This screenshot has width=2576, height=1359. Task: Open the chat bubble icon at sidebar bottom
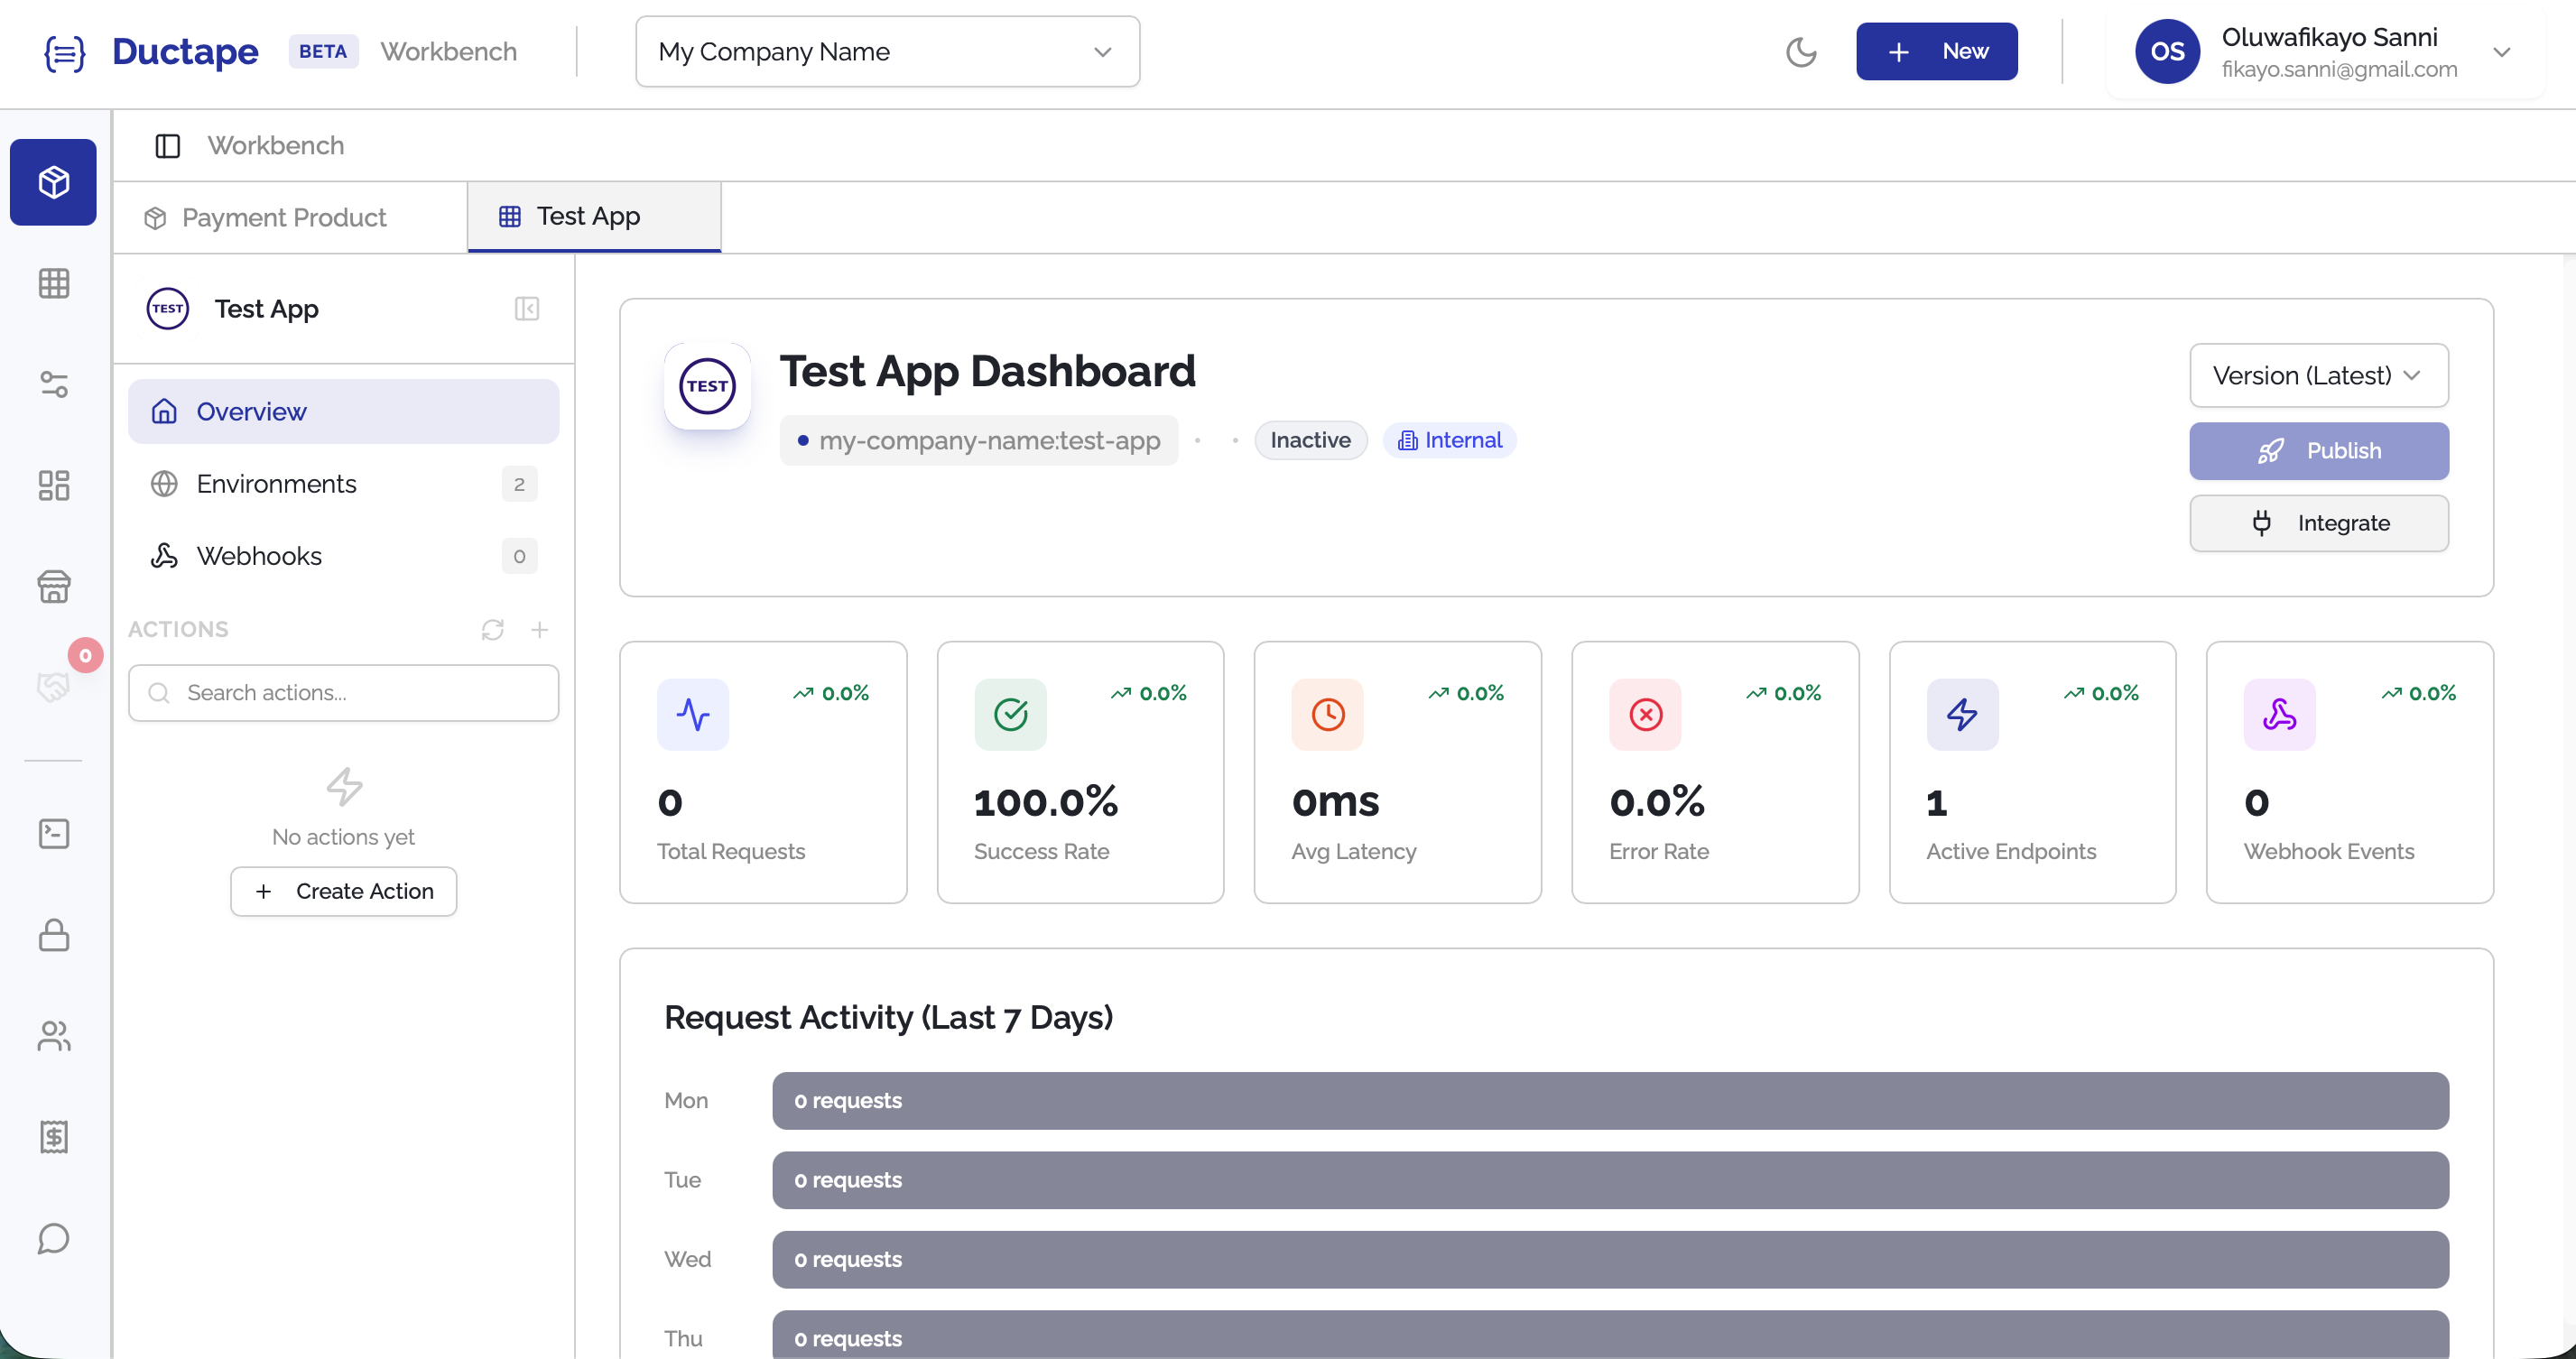[x=53, y=1239]
